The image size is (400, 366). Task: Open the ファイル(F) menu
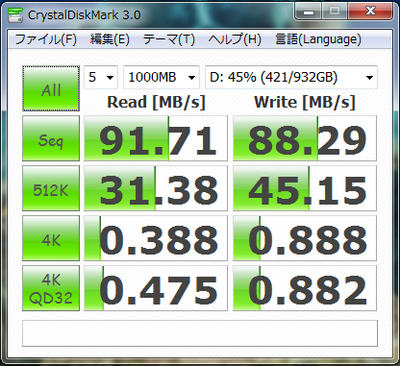[46, 40]
